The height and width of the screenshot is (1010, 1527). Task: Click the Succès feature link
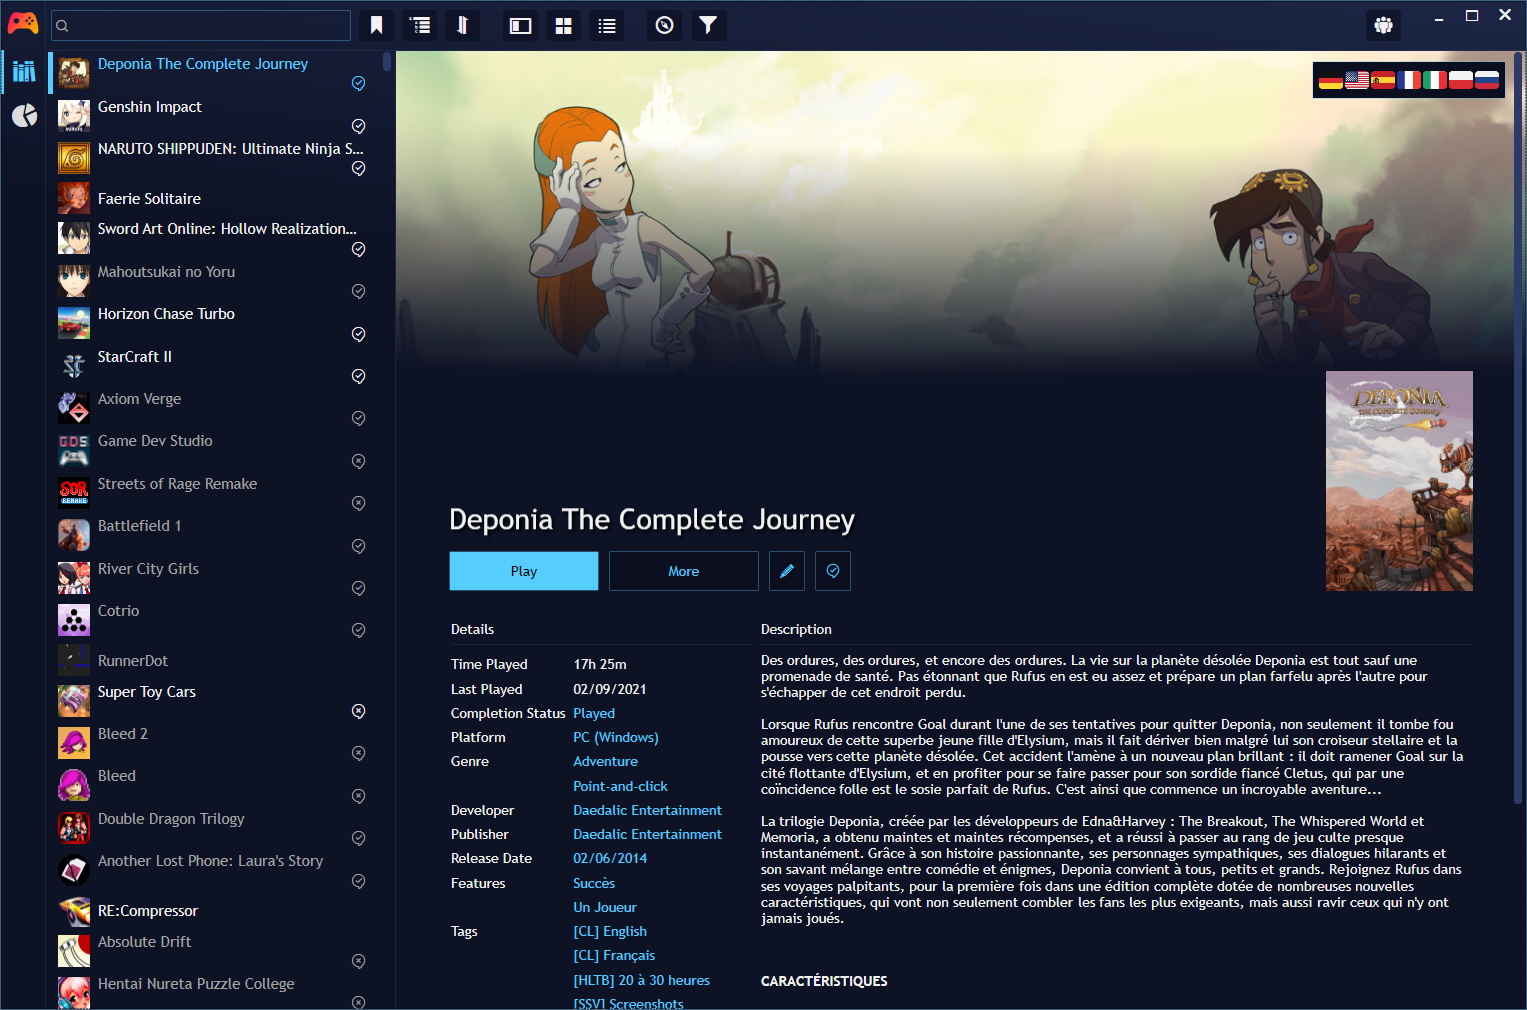point(594,883)
